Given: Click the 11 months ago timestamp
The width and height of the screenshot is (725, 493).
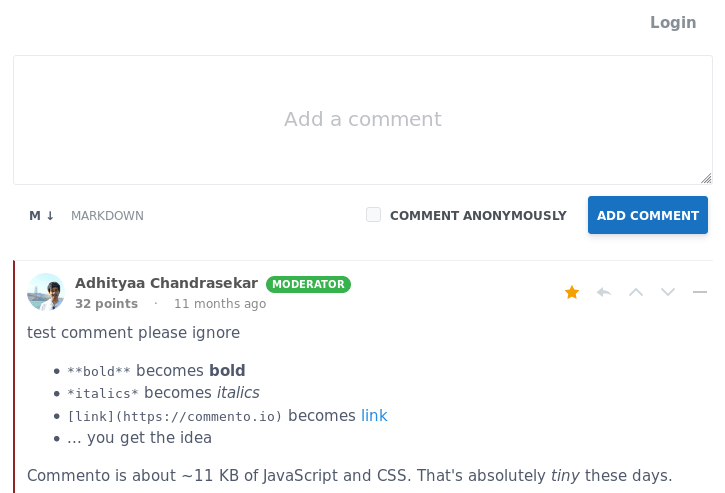Looking at the screenshot, I should click(x=220, y=304).
